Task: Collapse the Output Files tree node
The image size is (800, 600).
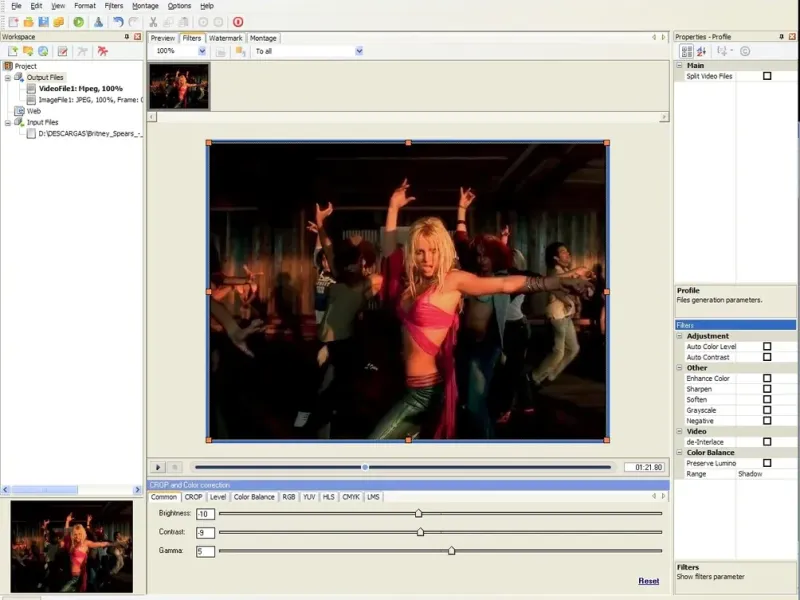Action: [x=8, y=77]
